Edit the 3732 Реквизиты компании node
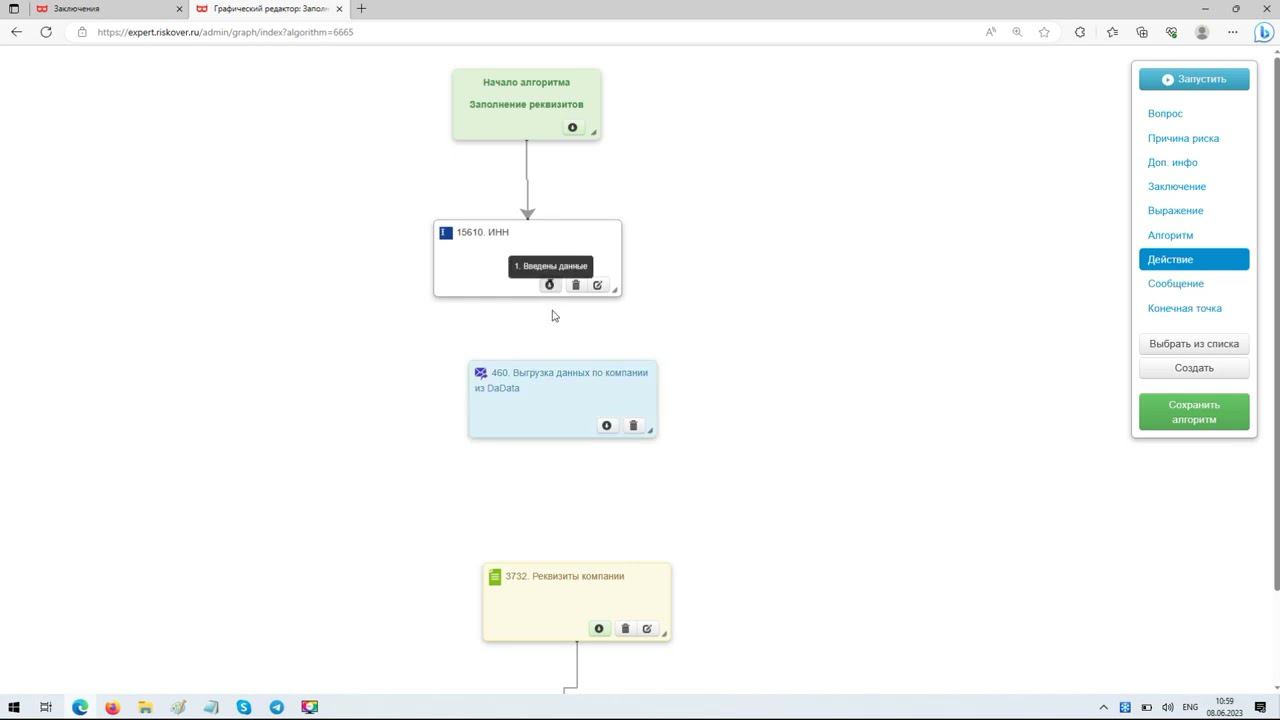This screenshot has height=720, width=1280. pyautogui.click(x=647, y=629)
